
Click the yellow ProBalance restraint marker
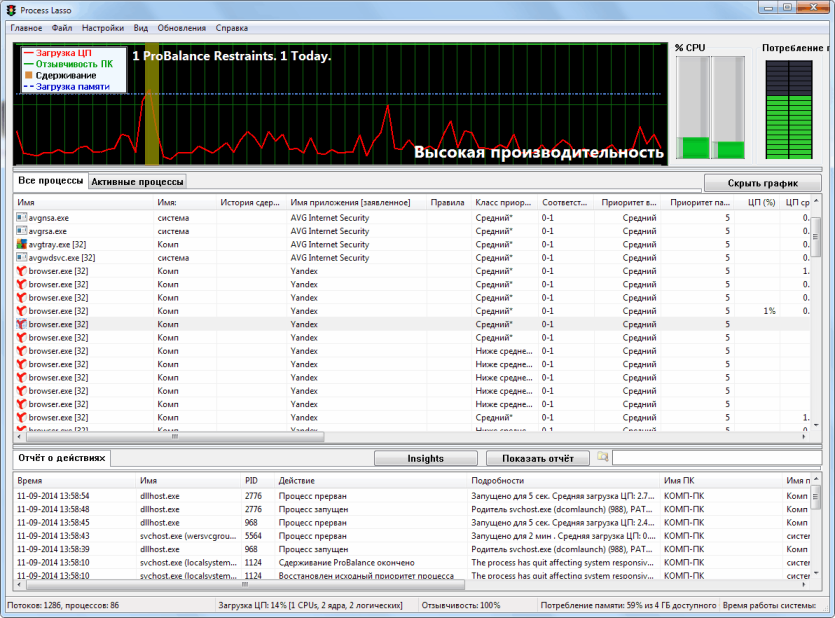[x=152, y=105]
